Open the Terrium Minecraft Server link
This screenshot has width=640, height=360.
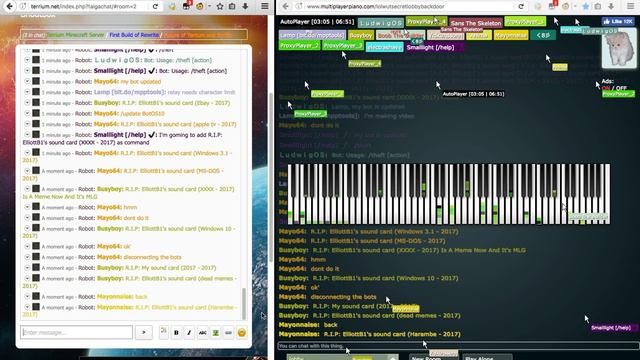[76, 35]
